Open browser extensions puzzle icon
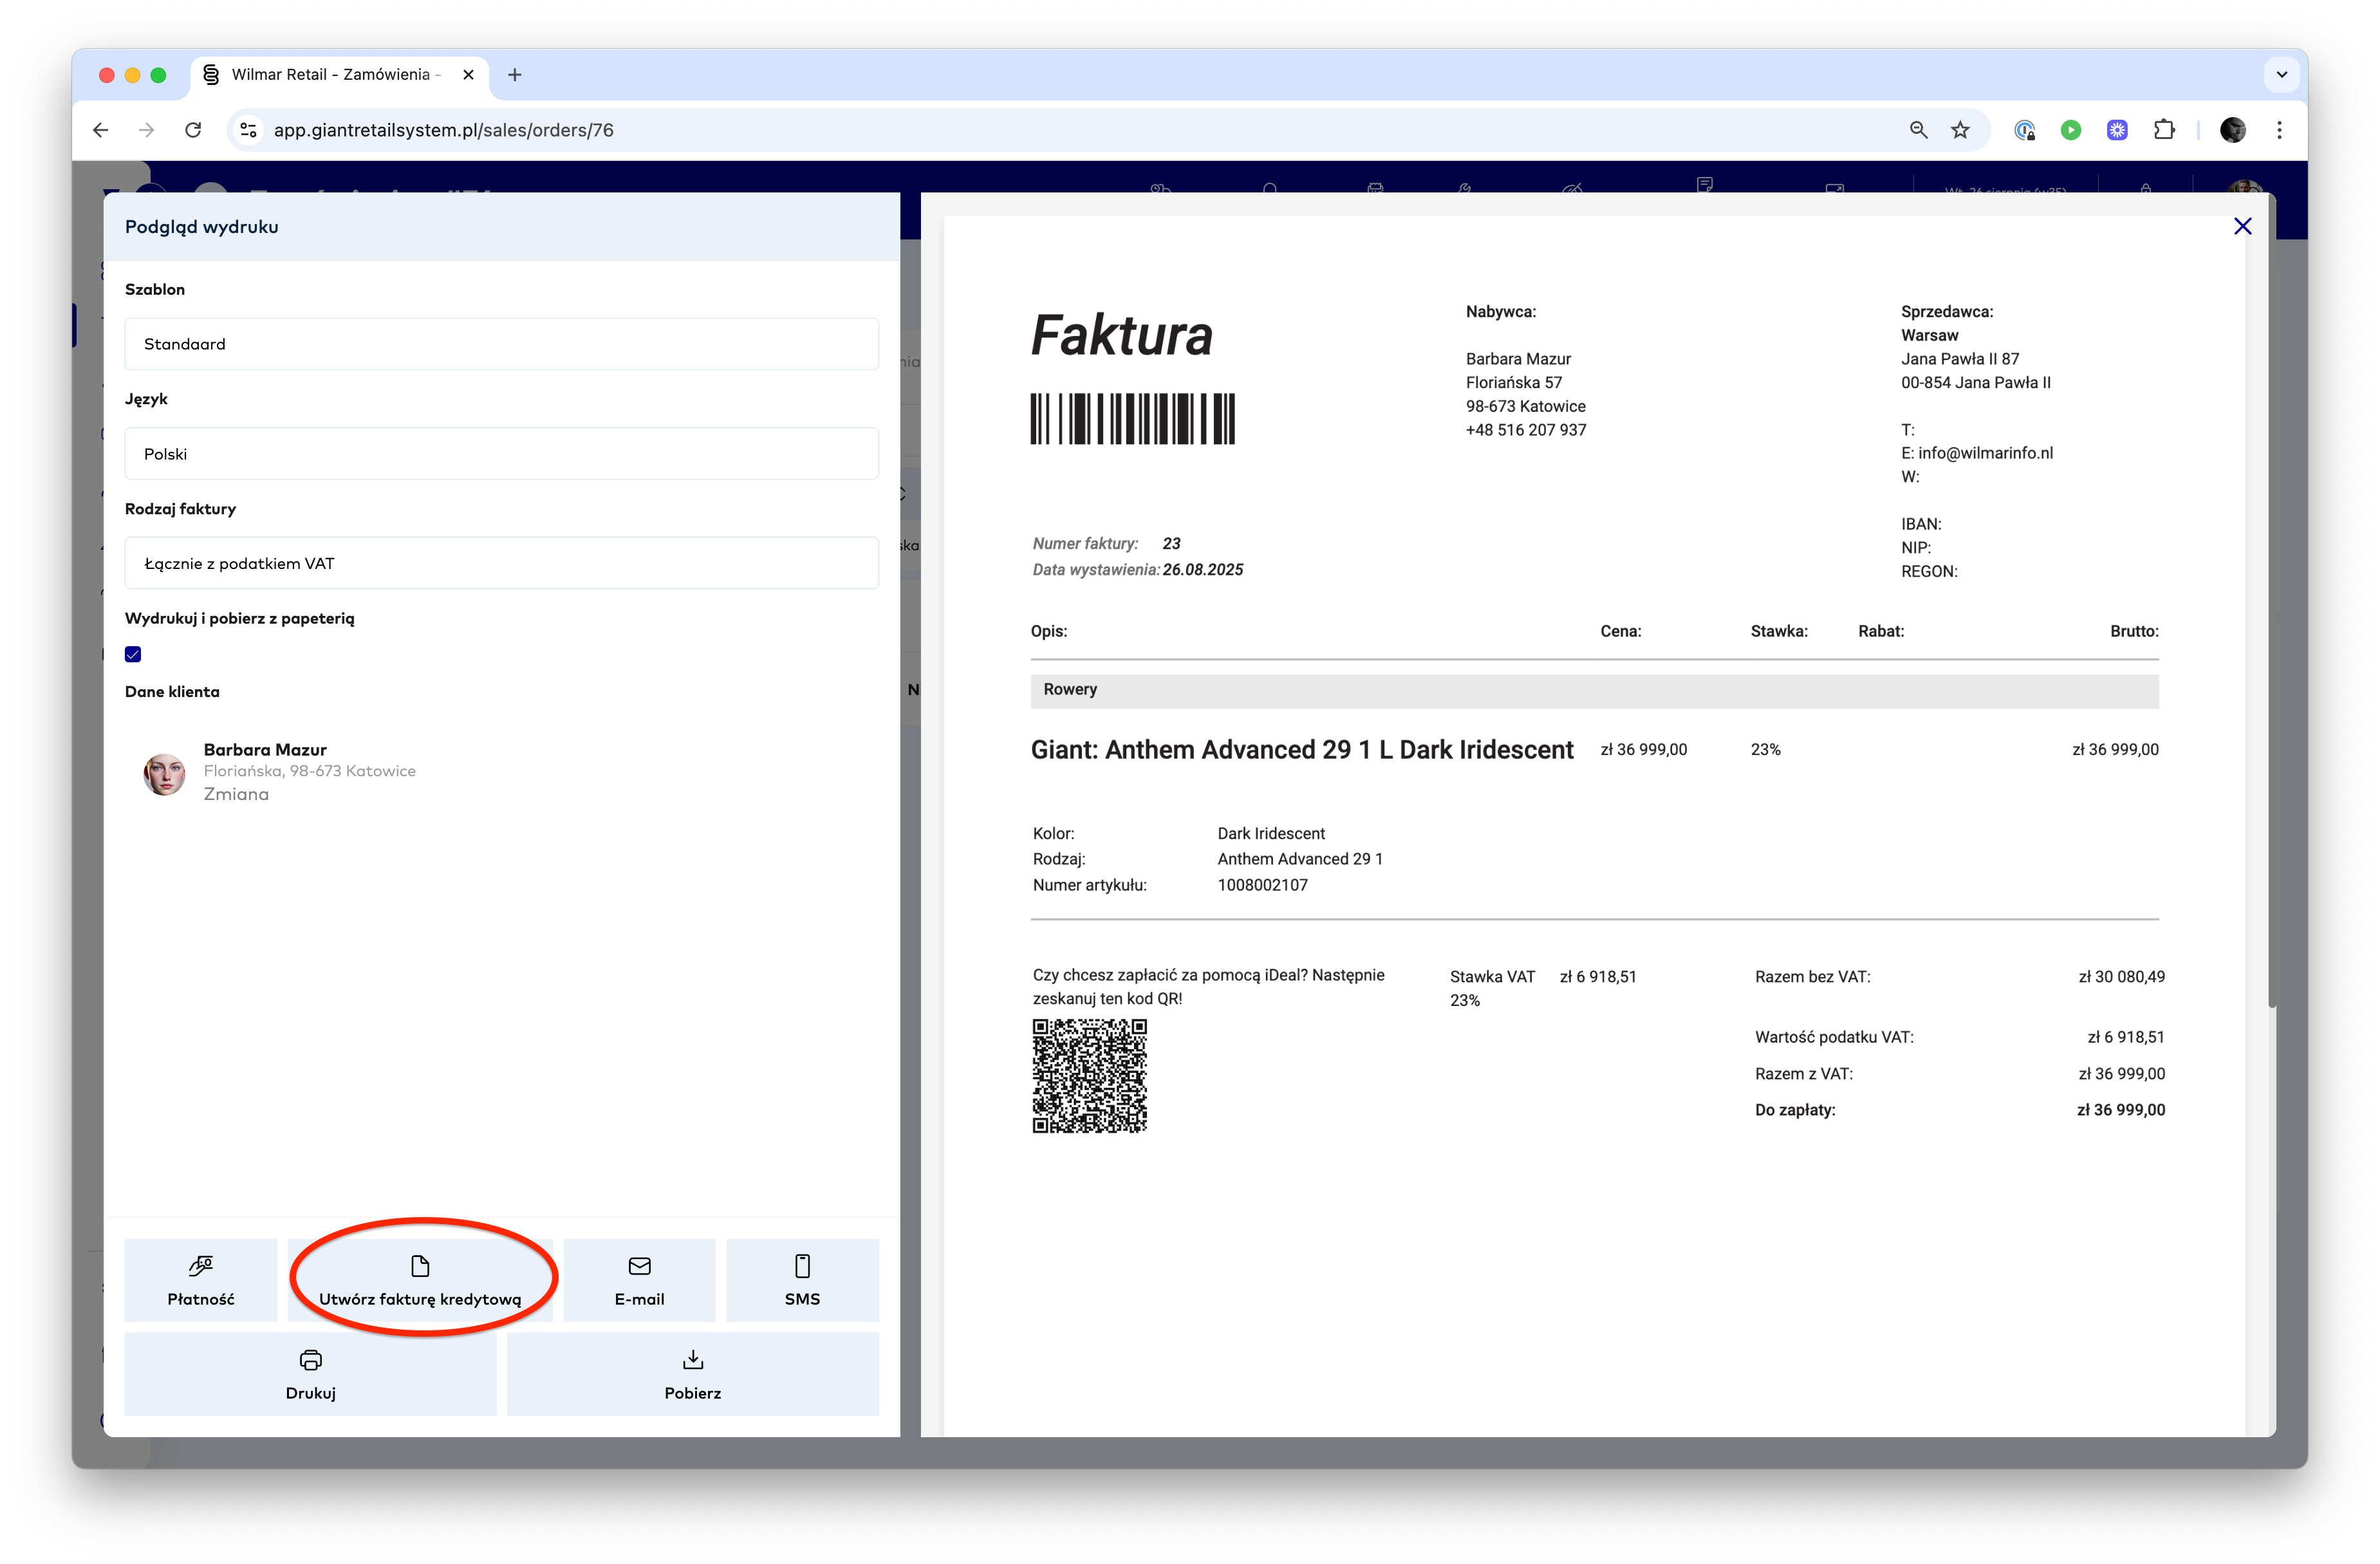 pos(2164,130)
